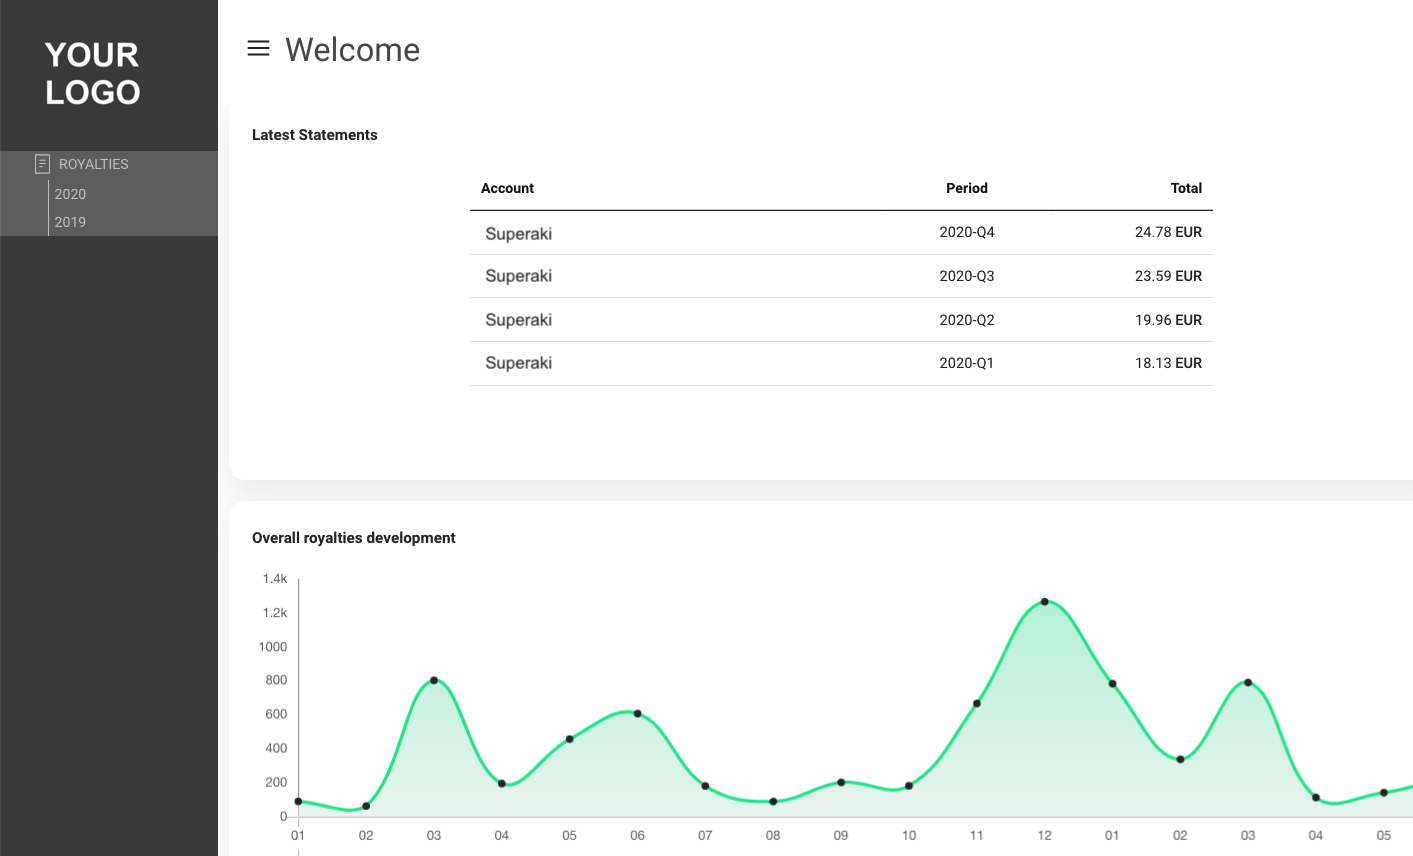This screenshot has height=856, width=1413.
Task: Click the chart peak point at month 12
Action: [x=1044, y=602]
